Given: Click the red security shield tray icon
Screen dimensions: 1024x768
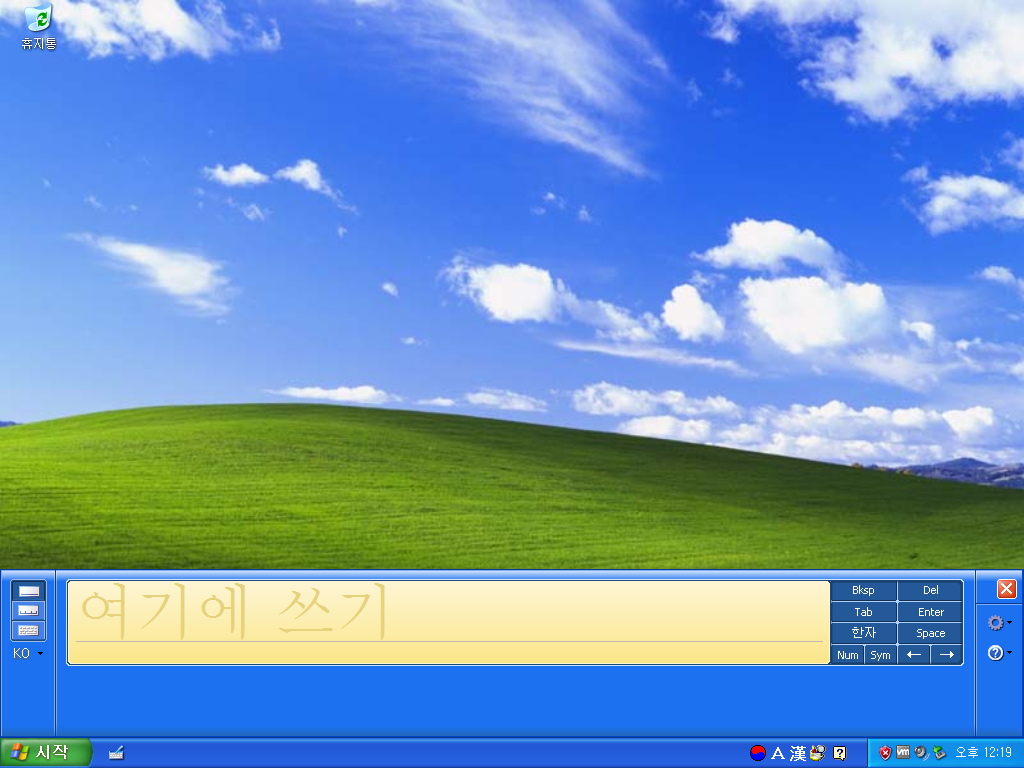Looking at the screenshot, I should [885, 753].
